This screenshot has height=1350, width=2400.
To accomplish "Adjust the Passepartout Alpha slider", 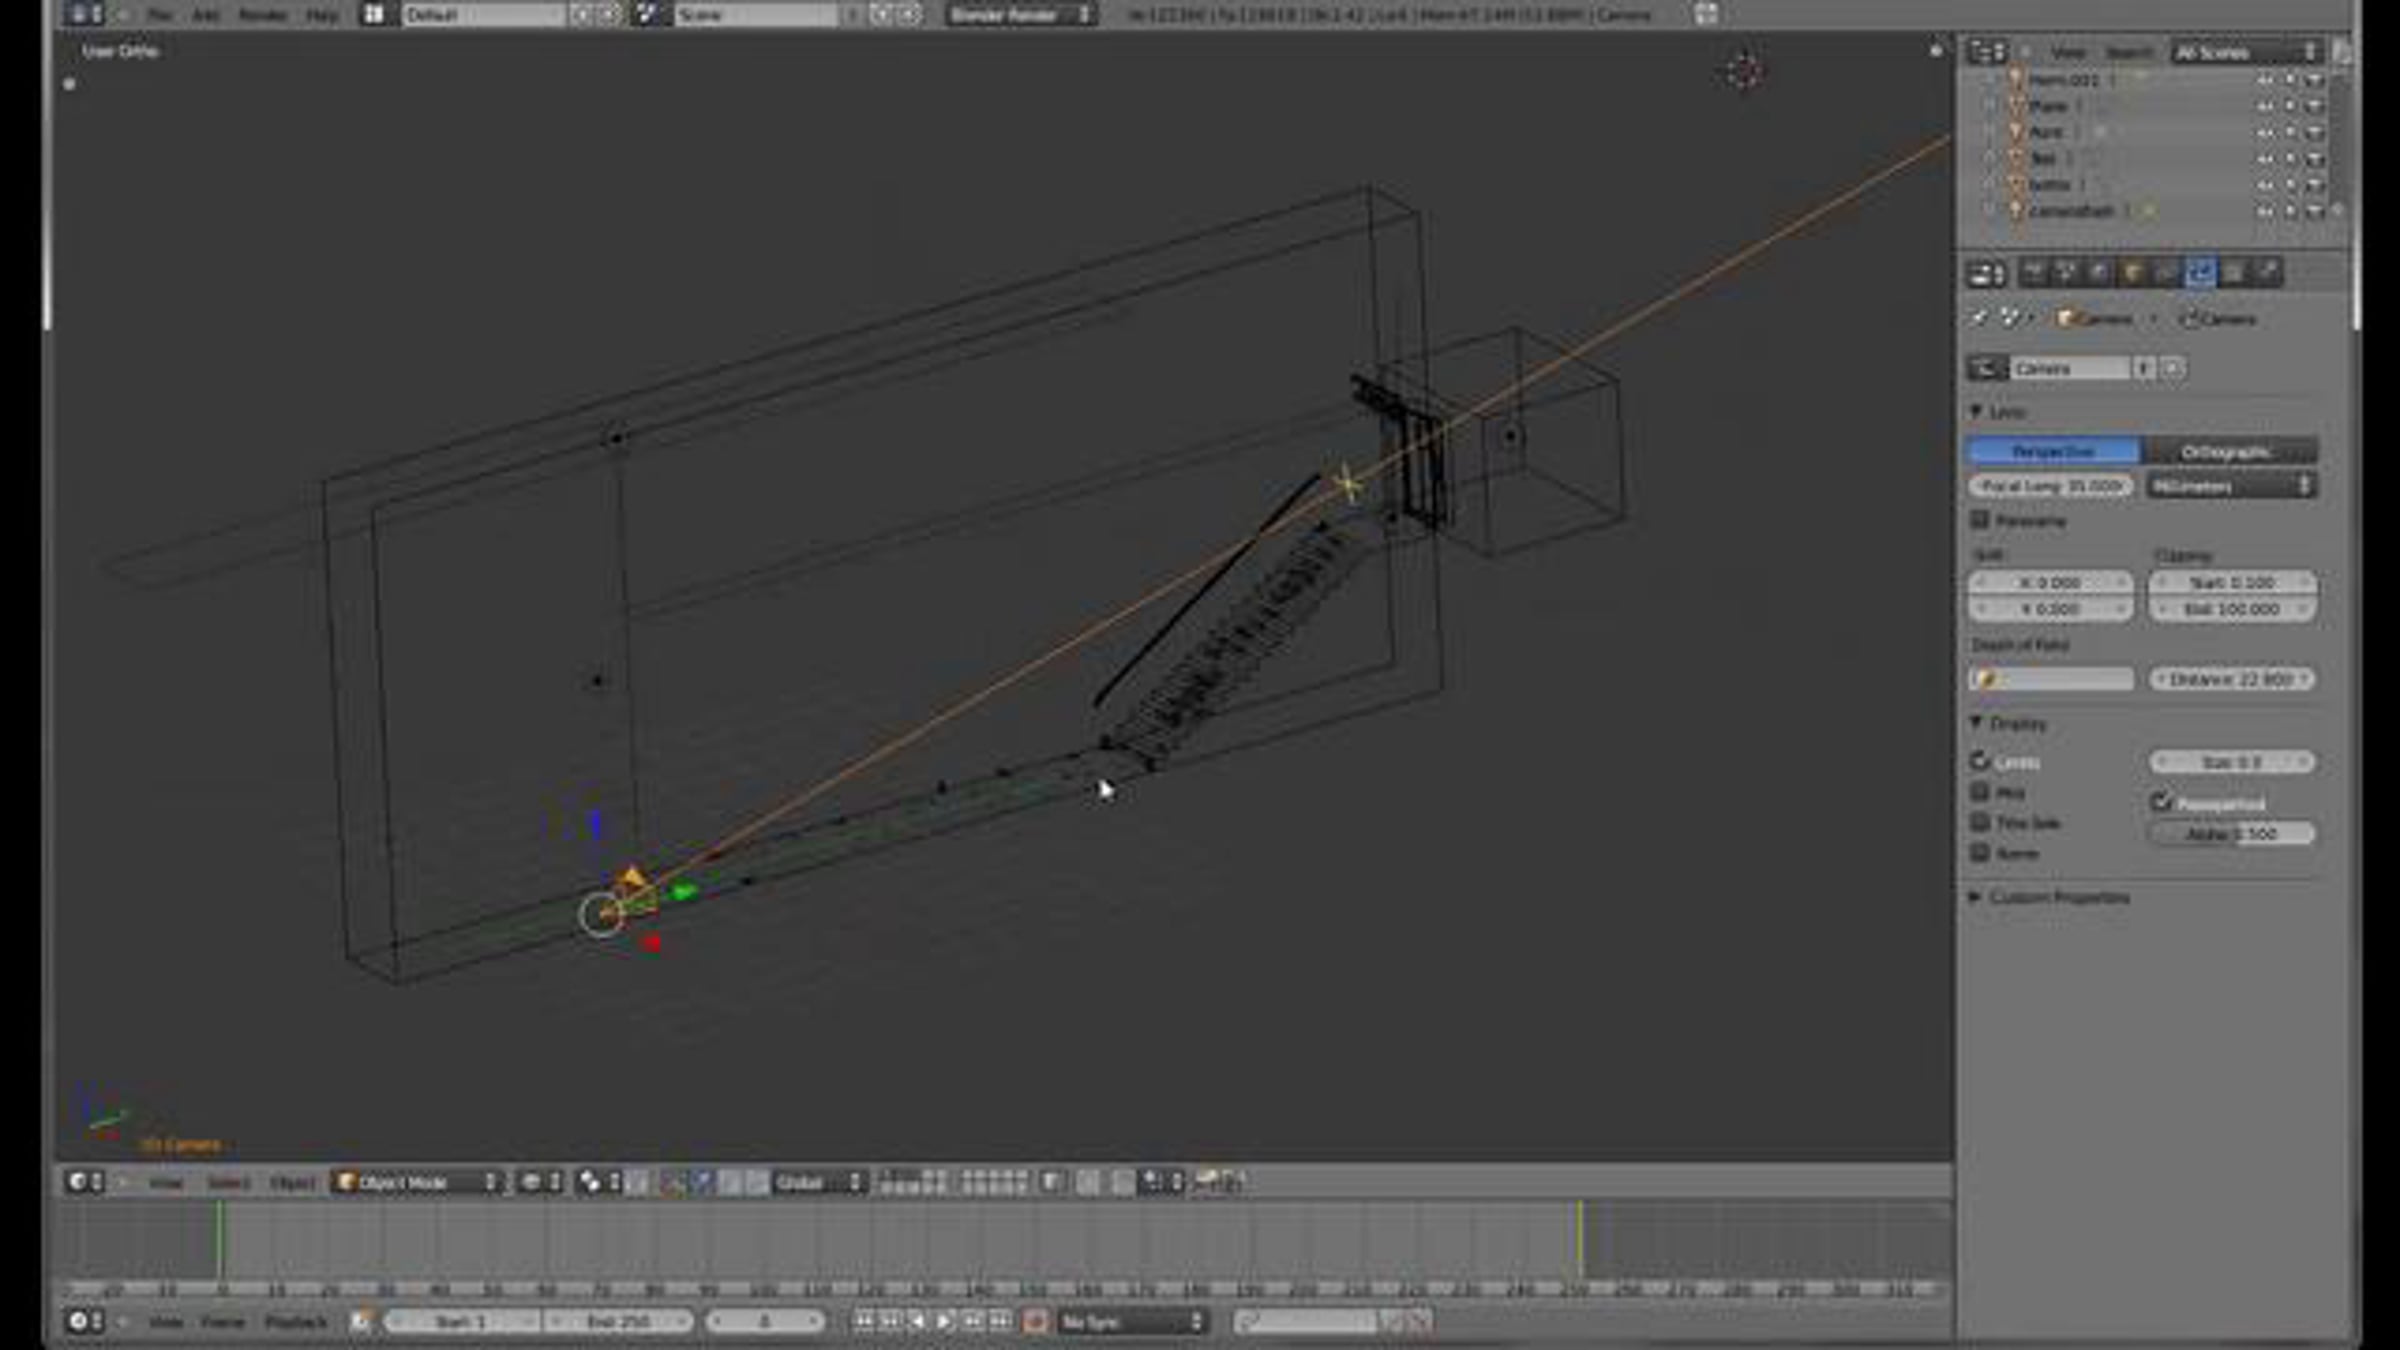I will pyautogui.click(x=2231, y=834).
